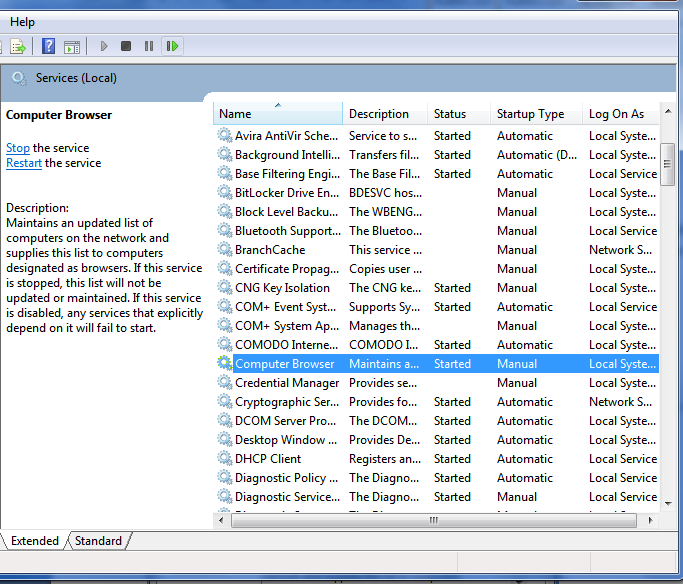This screenshot has height=584, width=683.
Task: Switch to the Extended tab
Action: pos(35,541)
